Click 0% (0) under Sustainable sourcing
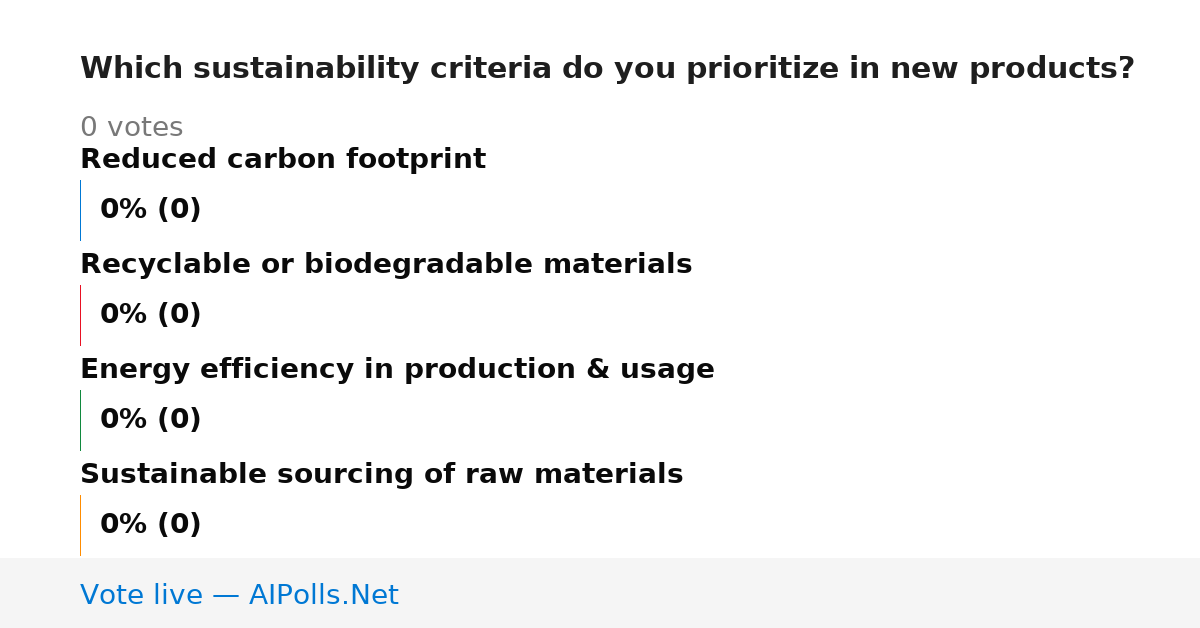1200x628 pixels. click(x=151, y=525)
